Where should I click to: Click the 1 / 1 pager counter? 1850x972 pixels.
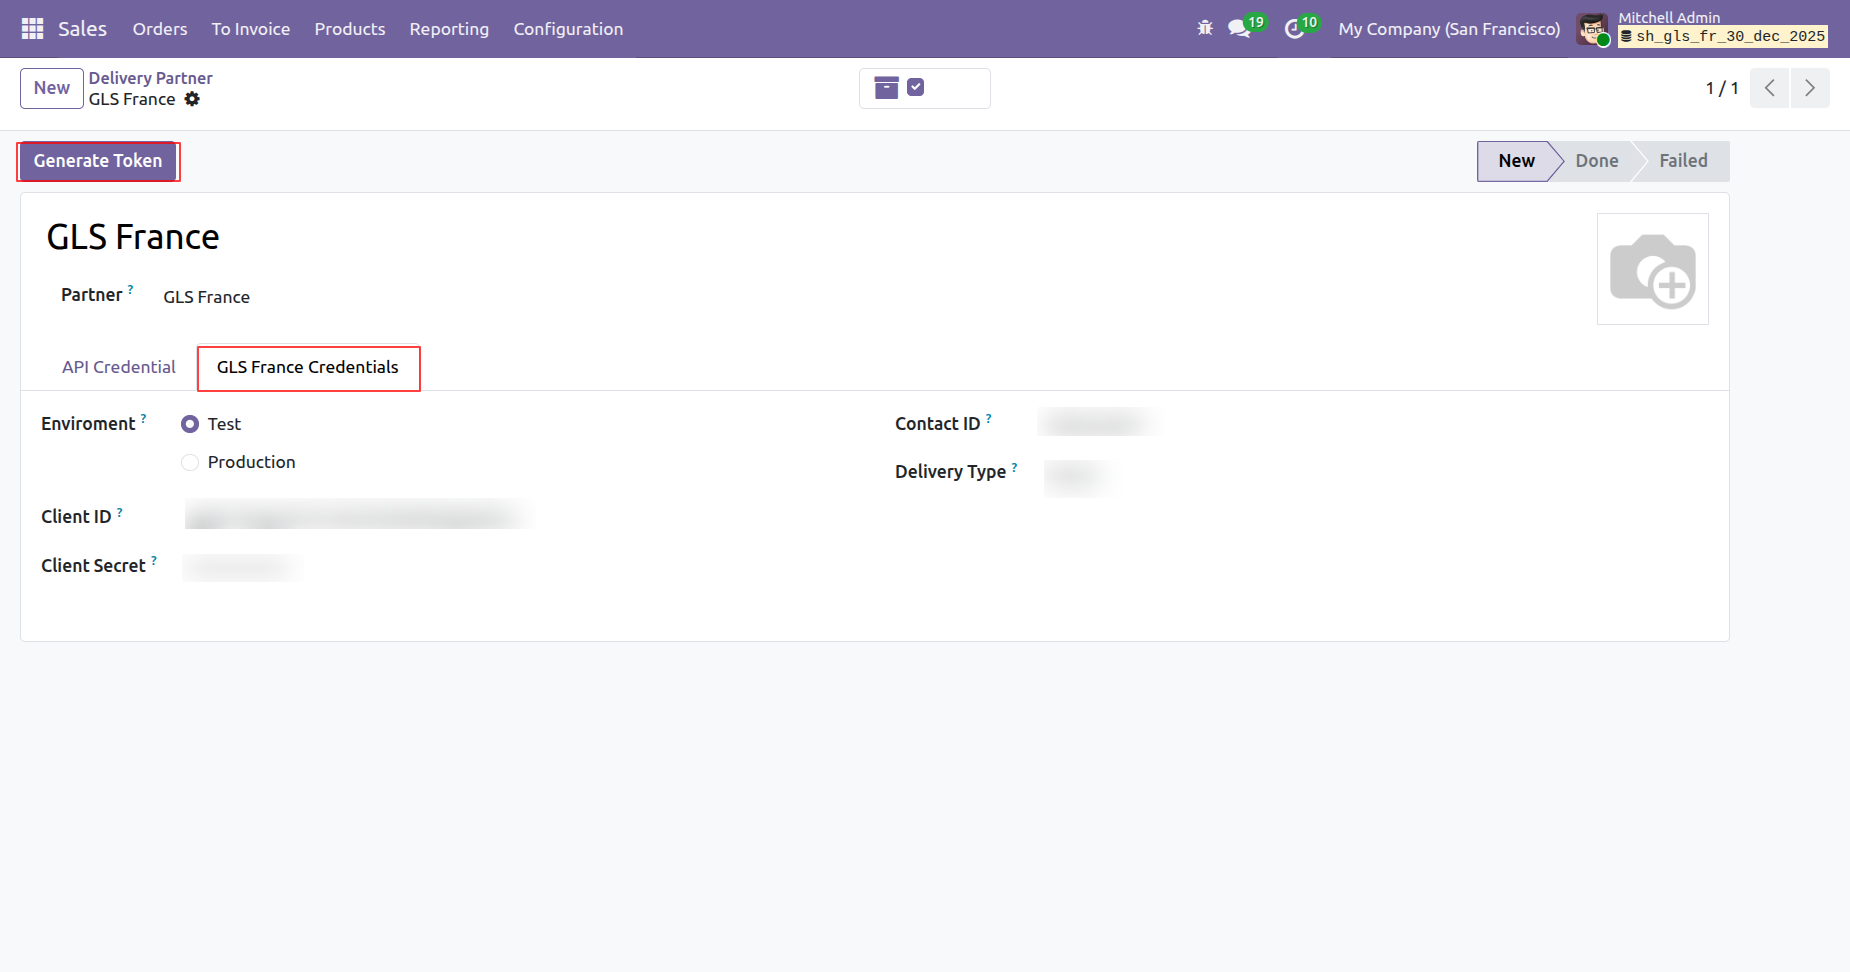pos(1722,88)
